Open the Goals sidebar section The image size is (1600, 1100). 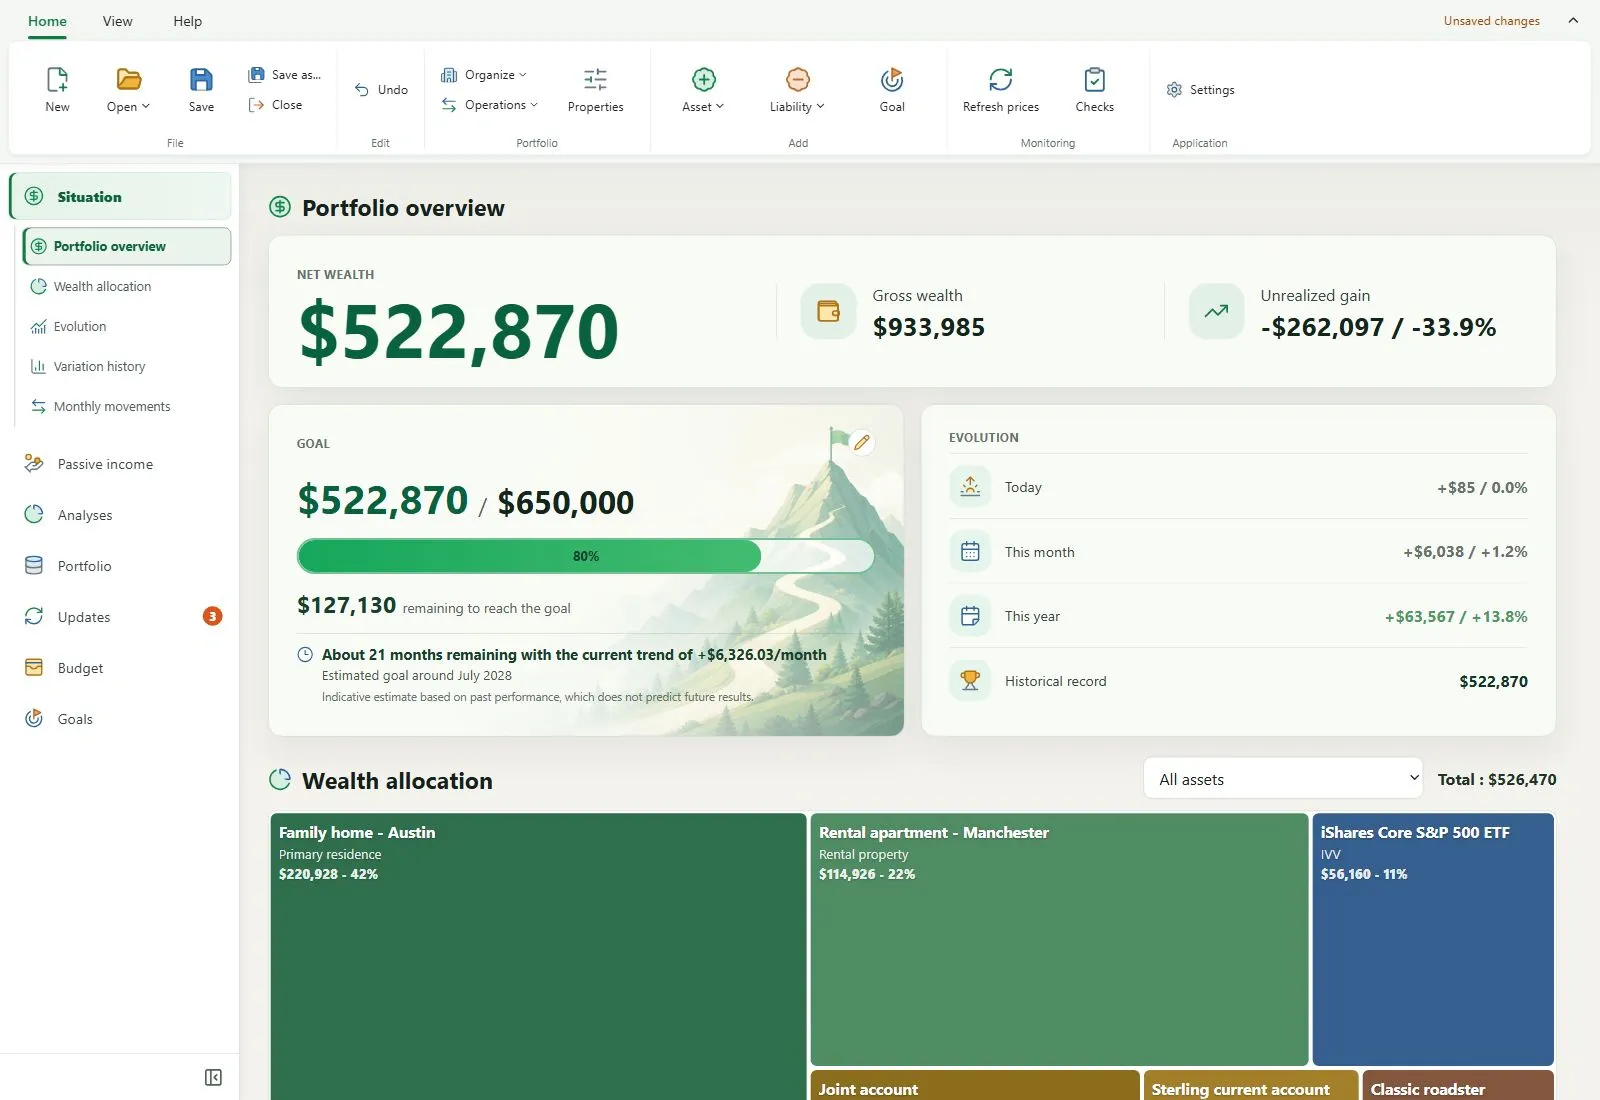click(120, 719)
